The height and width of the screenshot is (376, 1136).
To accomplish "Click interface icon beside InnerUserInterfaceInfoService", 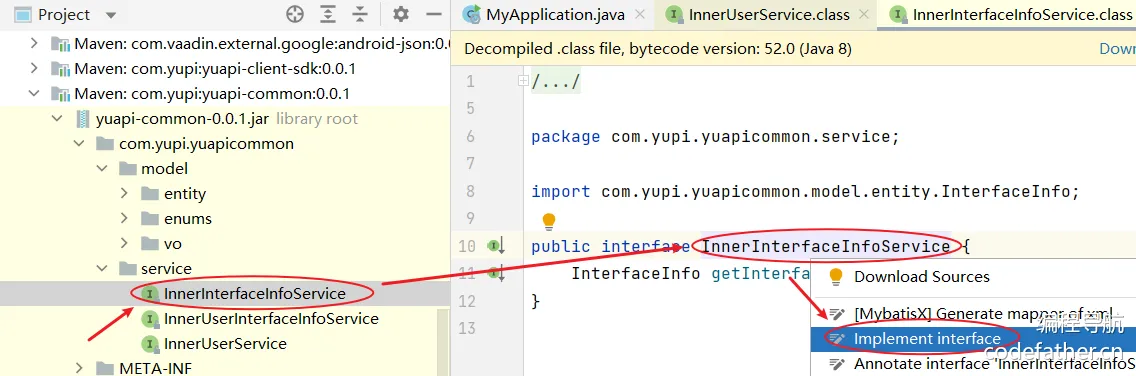I will pyautogui.click(x=150, y=319).
